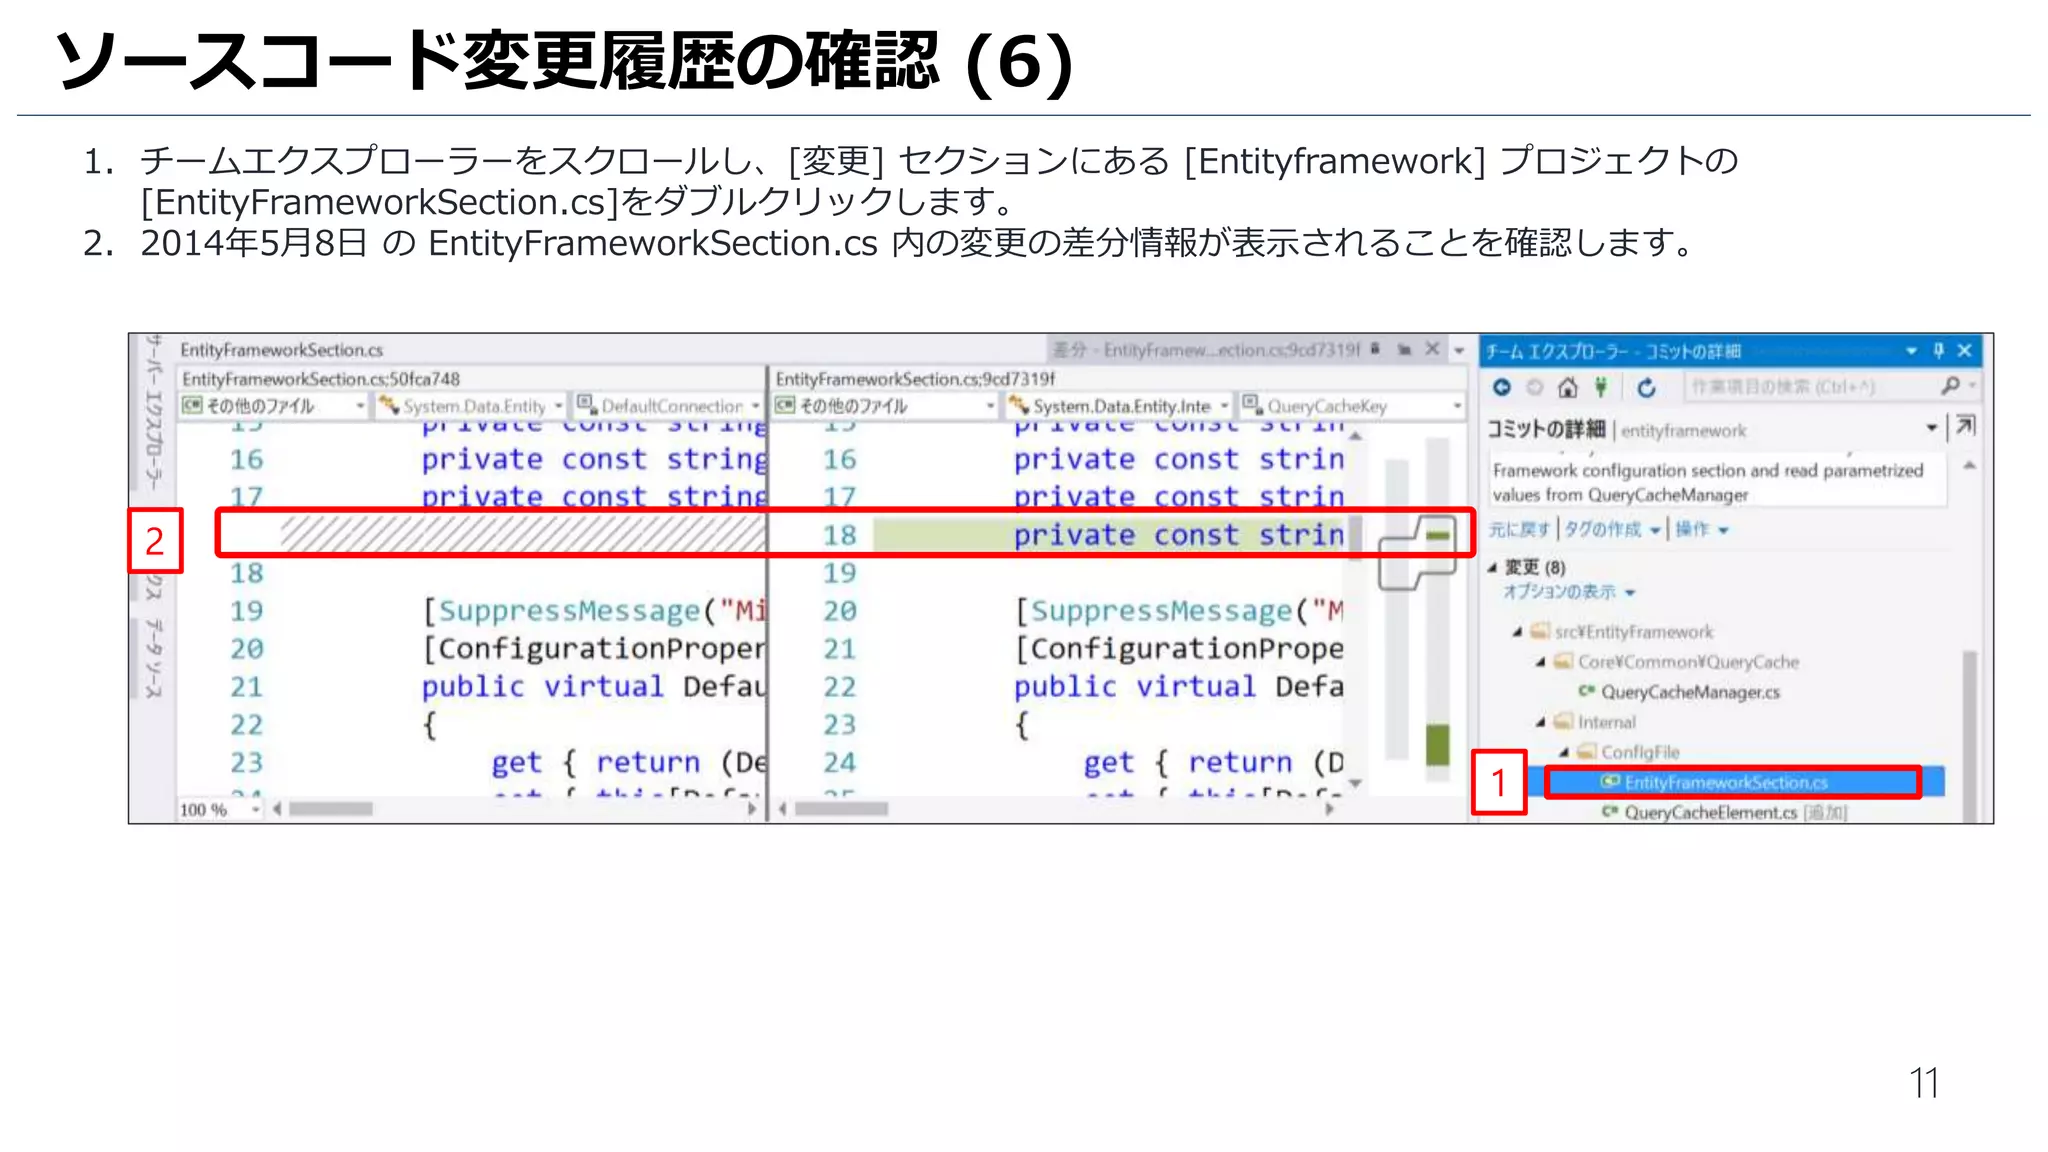Click the 元に戻す revert link
The image size is (2048, 1152).
[x=1519, y=529]
